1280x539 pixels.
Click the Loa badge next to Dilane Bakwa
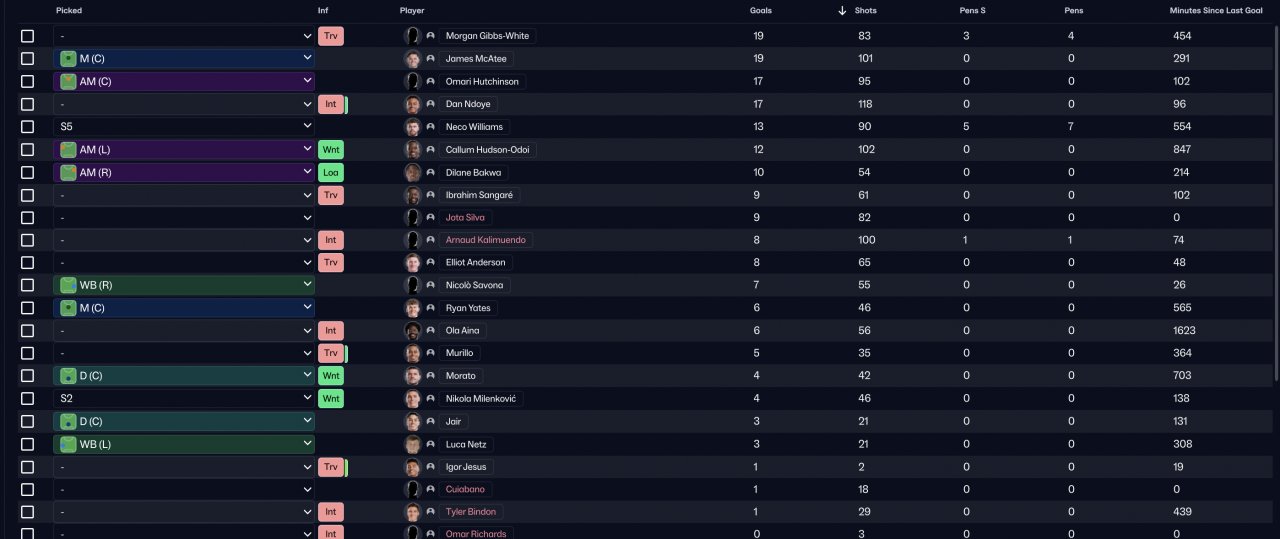331,172
